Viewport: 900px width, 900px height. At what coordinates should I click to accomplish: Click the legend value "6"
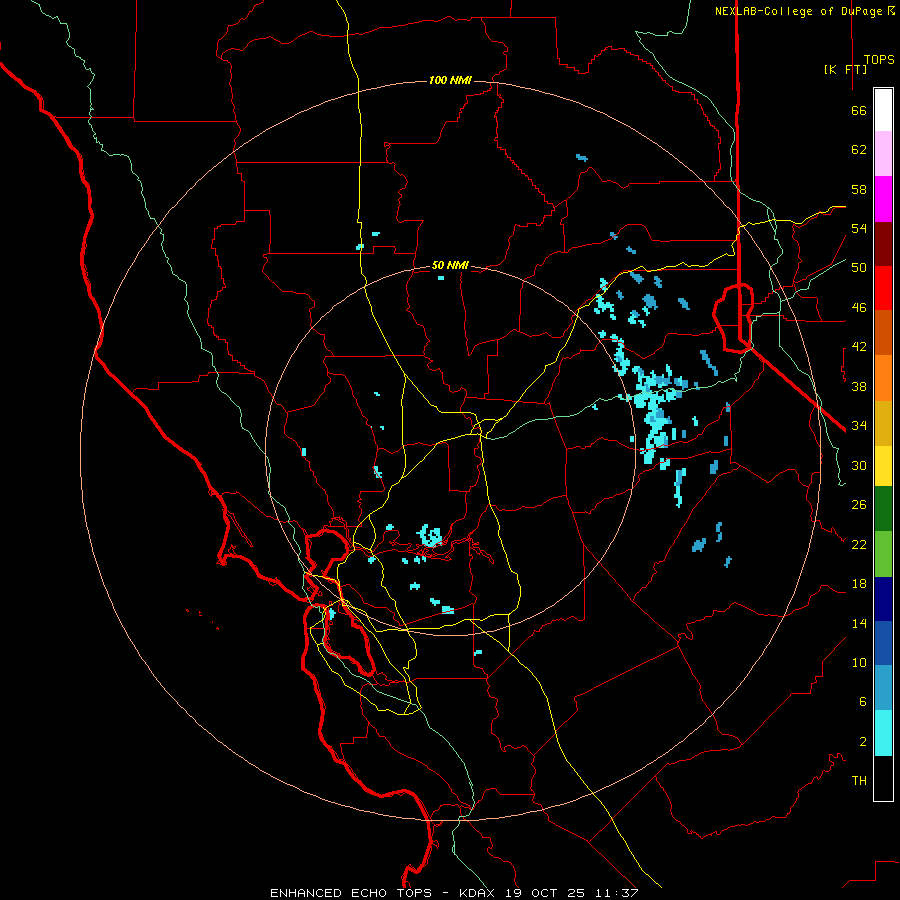pyautogui.click(x=862, y=701)
